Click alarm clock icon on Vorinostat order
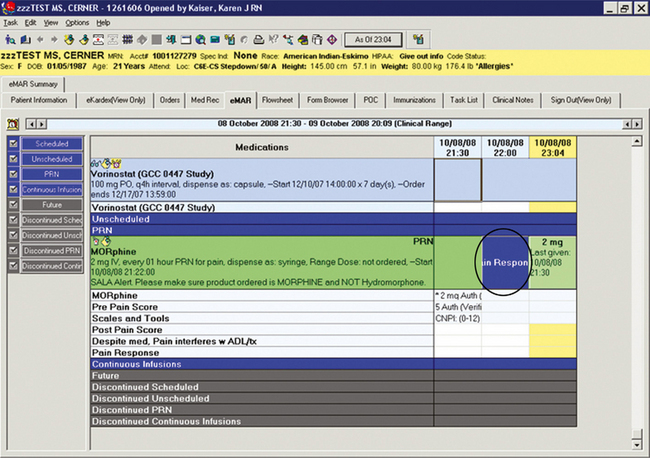 pyautogui.click(x=116, y=164)
